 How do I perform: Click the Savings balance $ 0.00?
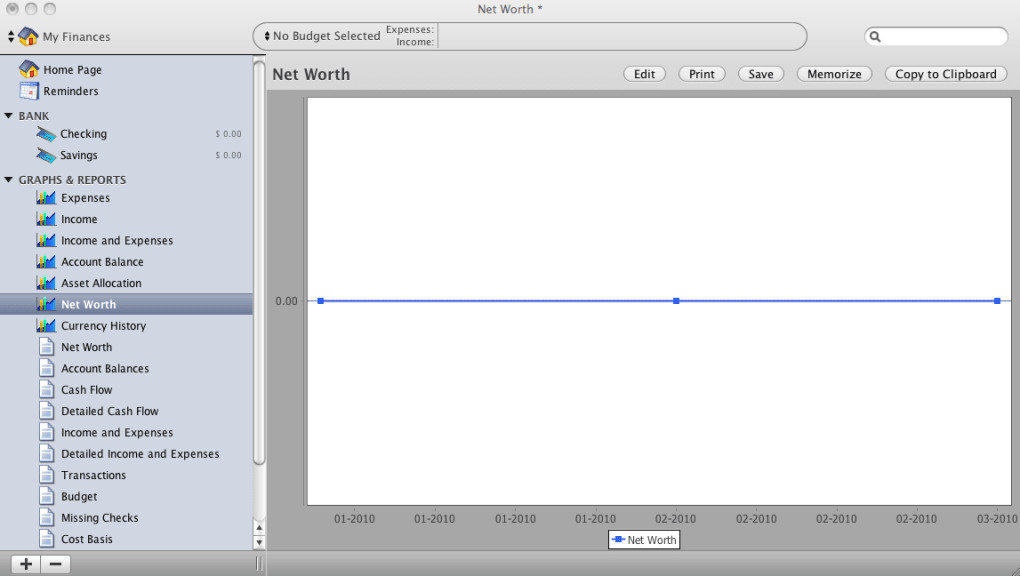click(228, 156)
